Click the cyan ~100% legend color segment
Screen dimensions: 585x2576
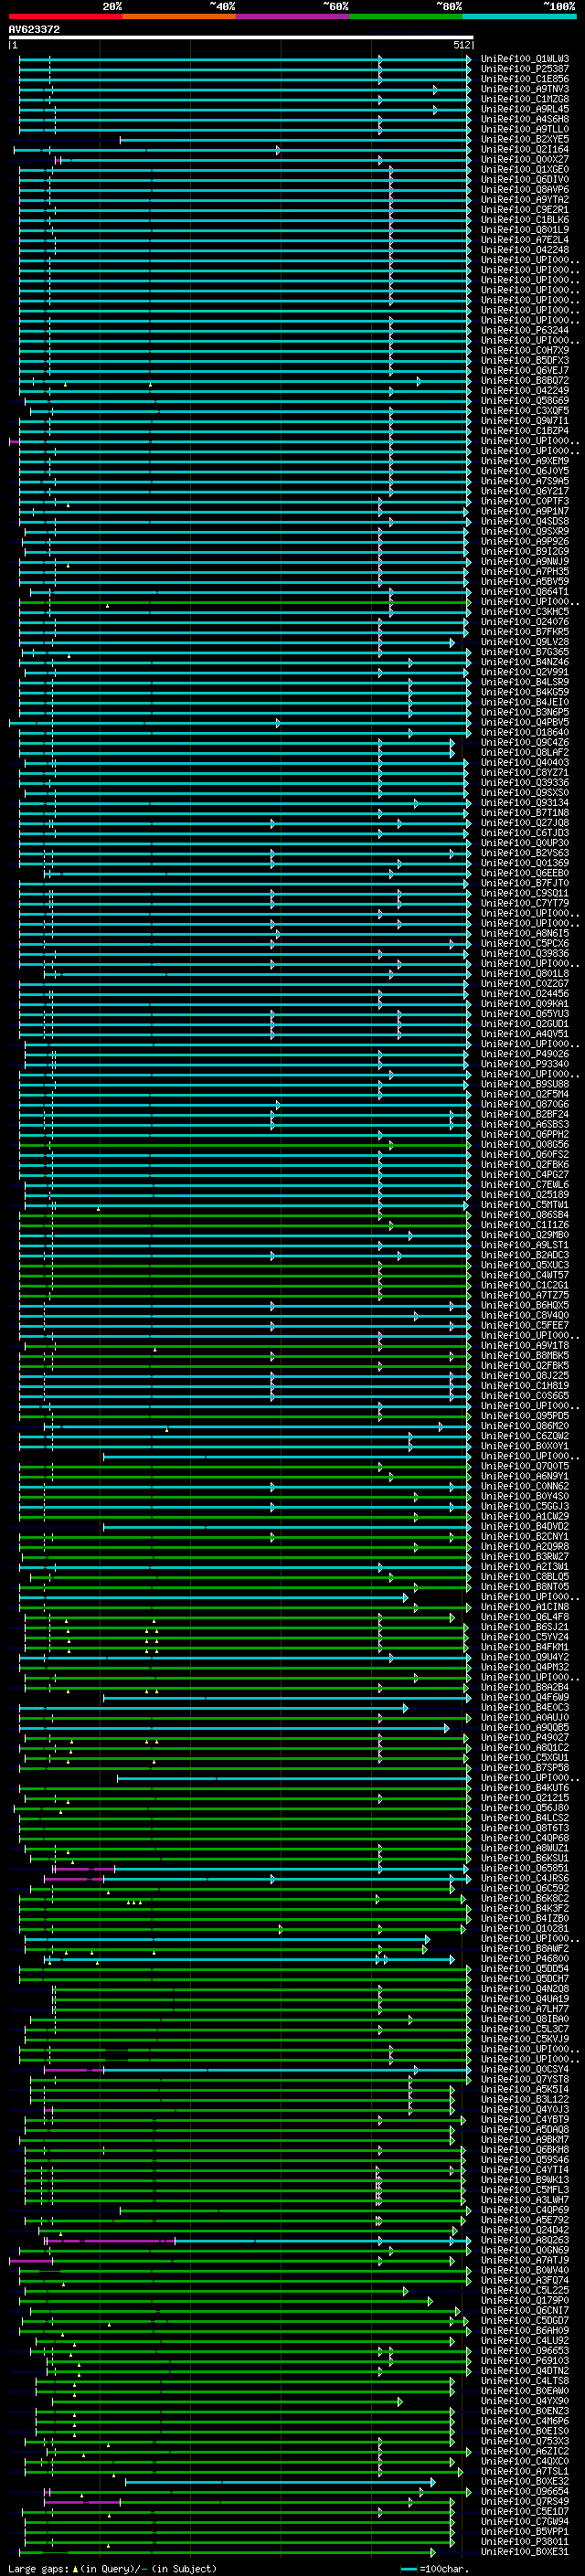coord(519,16)
